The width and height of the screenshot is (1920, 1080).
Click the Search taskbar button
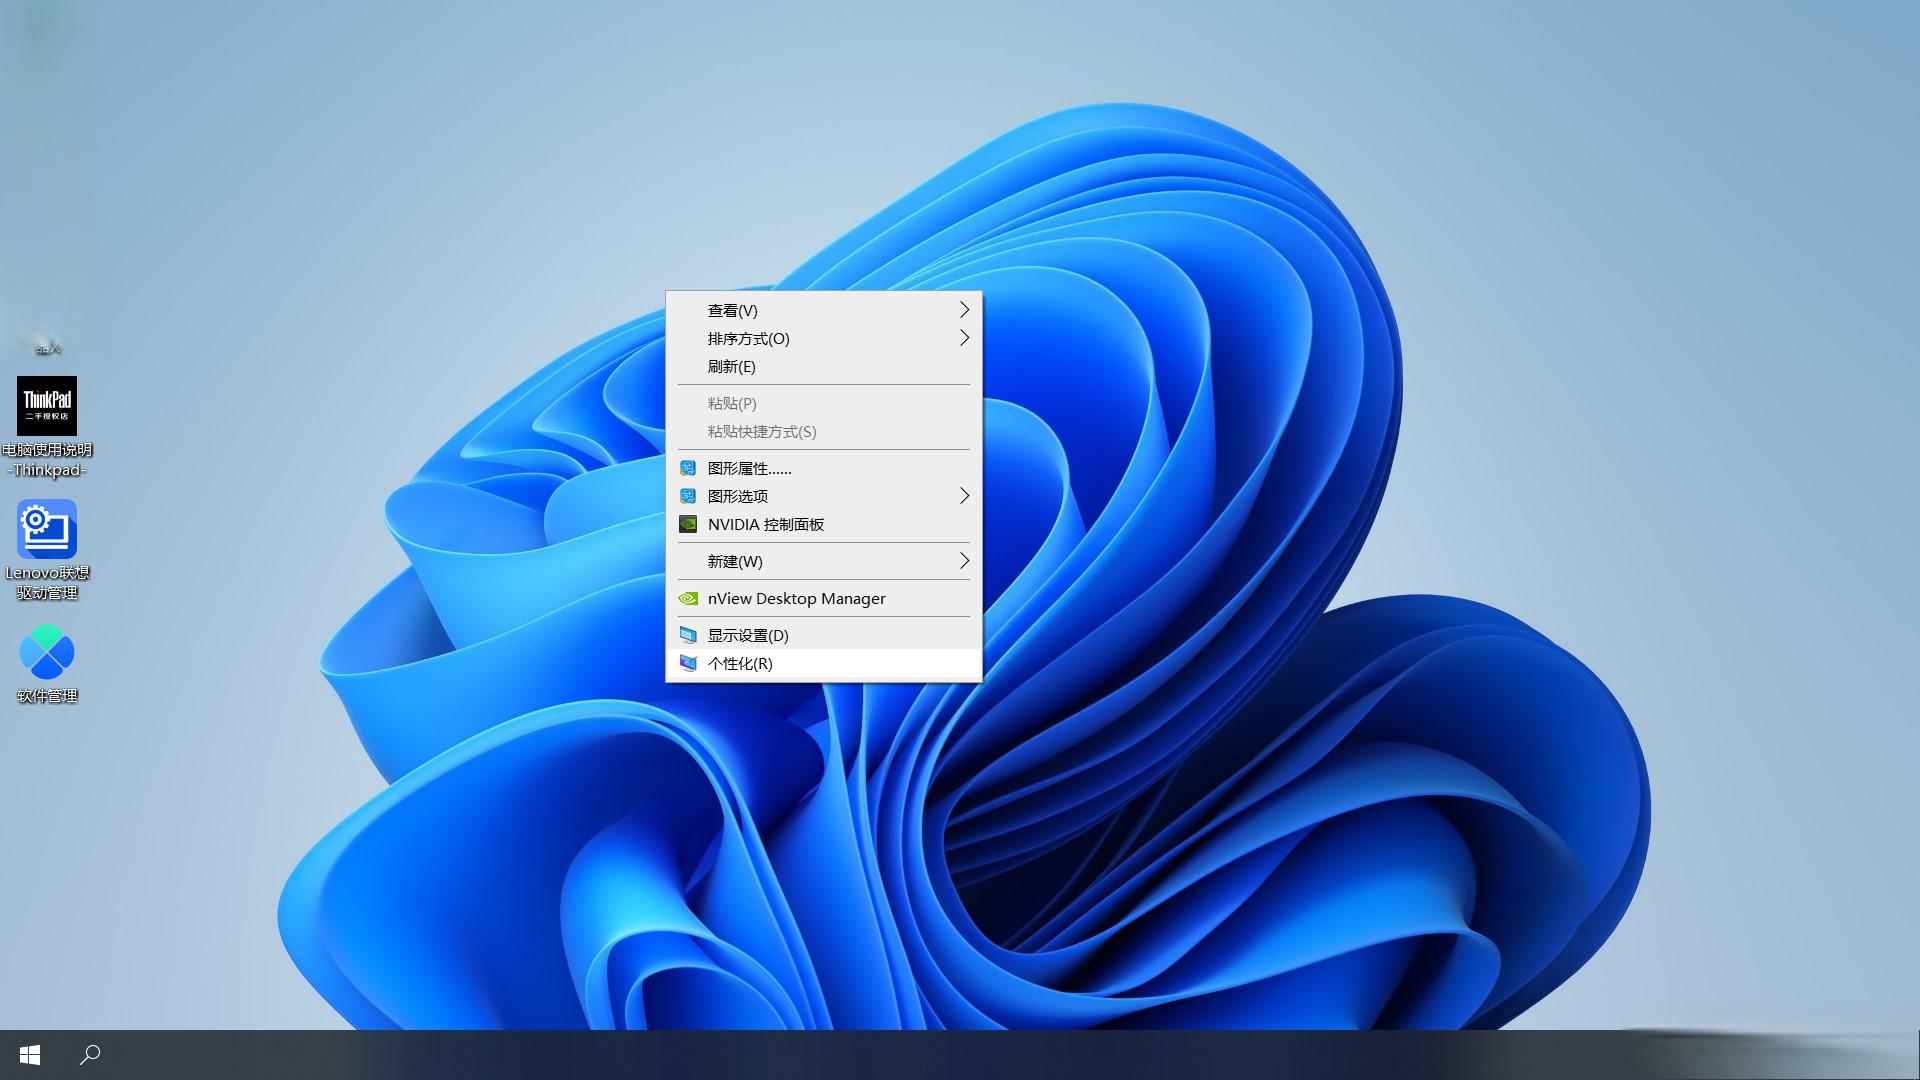click(x=90, y=1055)
